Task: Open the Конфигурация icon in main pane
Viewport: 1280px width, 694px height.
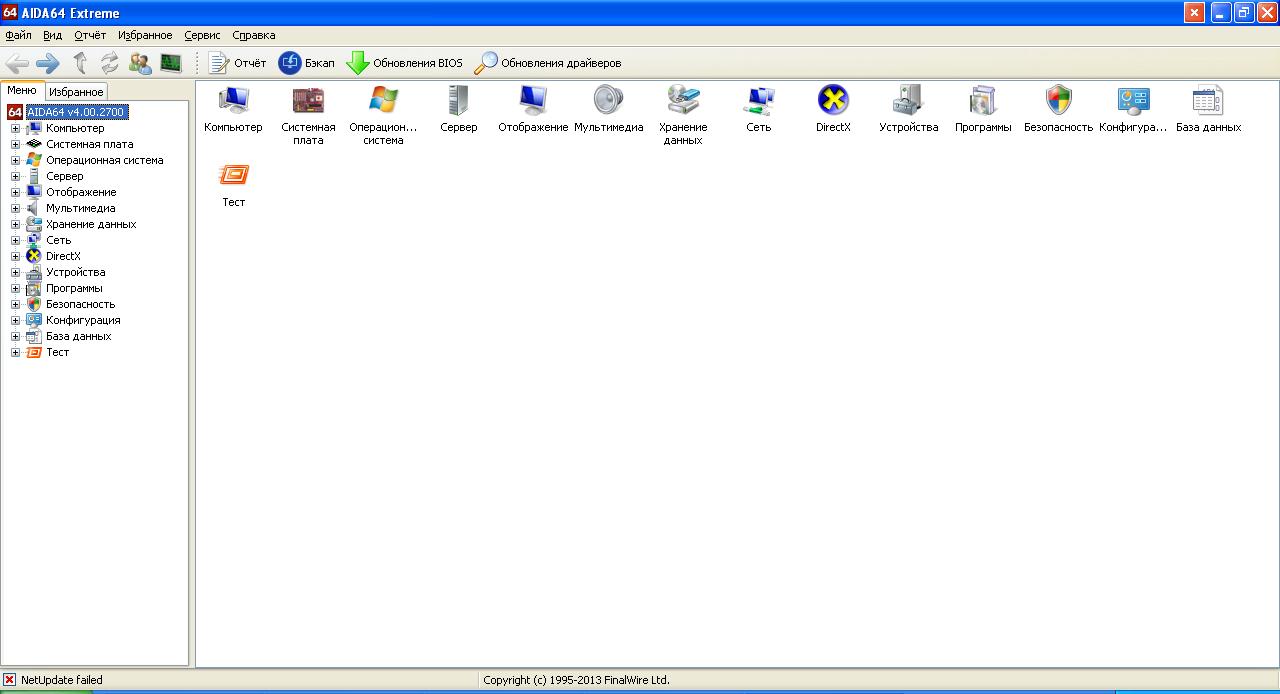Action: [1133, 100]
